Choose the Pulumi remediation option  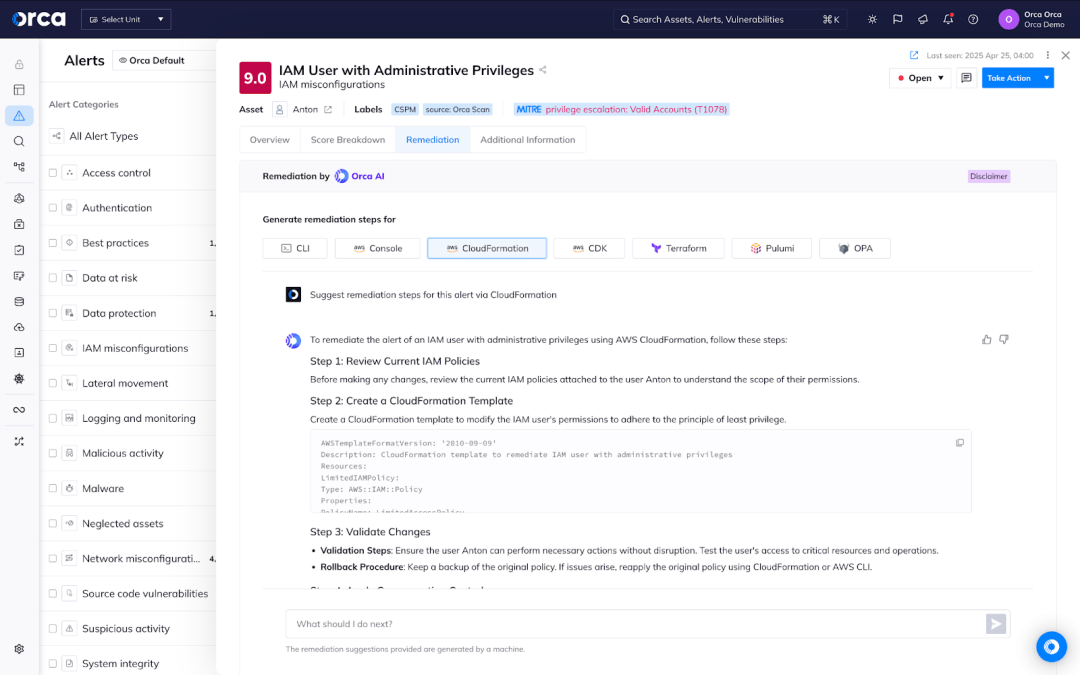tap(772, 249)
